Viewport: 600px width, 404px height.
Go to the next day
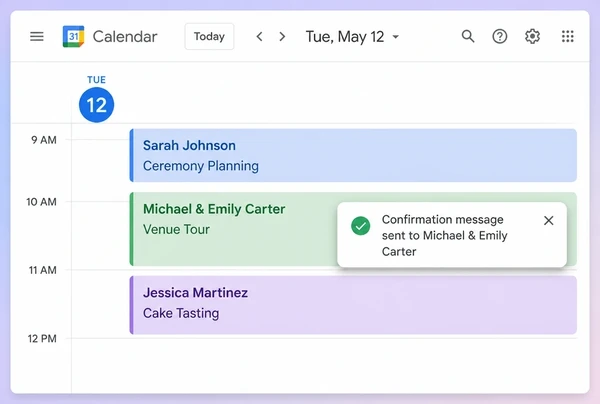coord(282,36)
